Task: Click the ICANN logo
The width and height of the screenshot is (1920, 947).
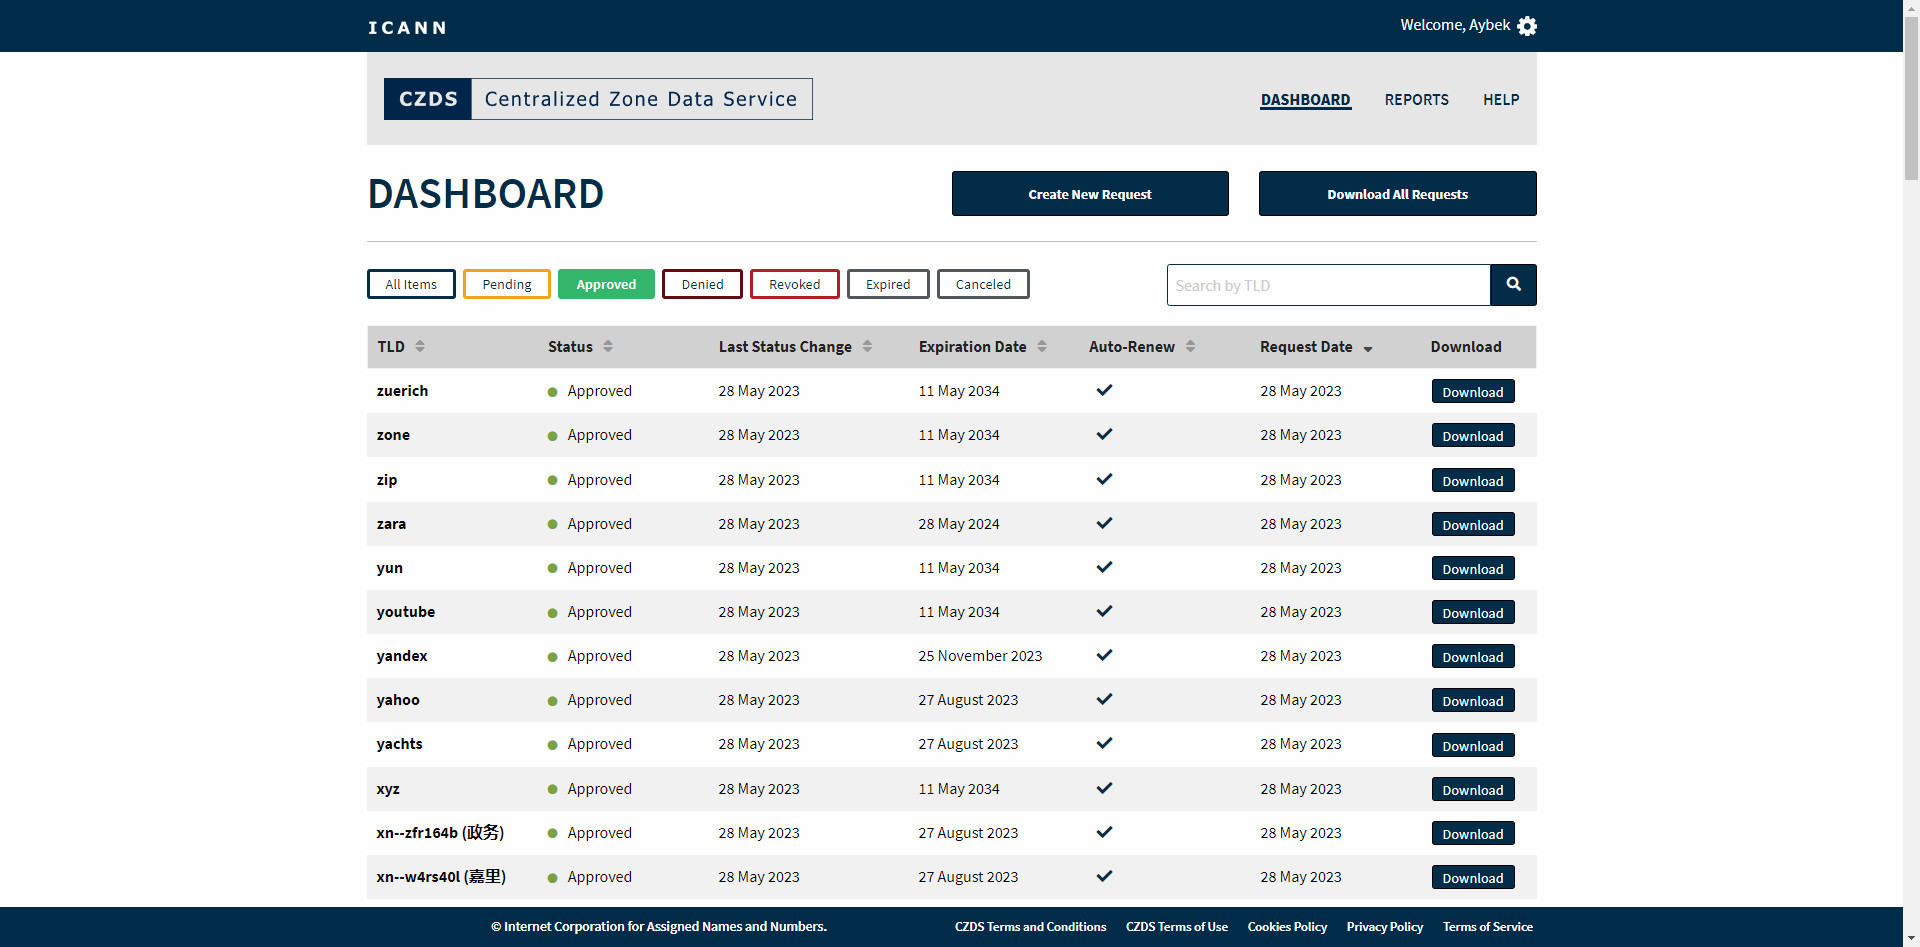Action: click(407, 27)
